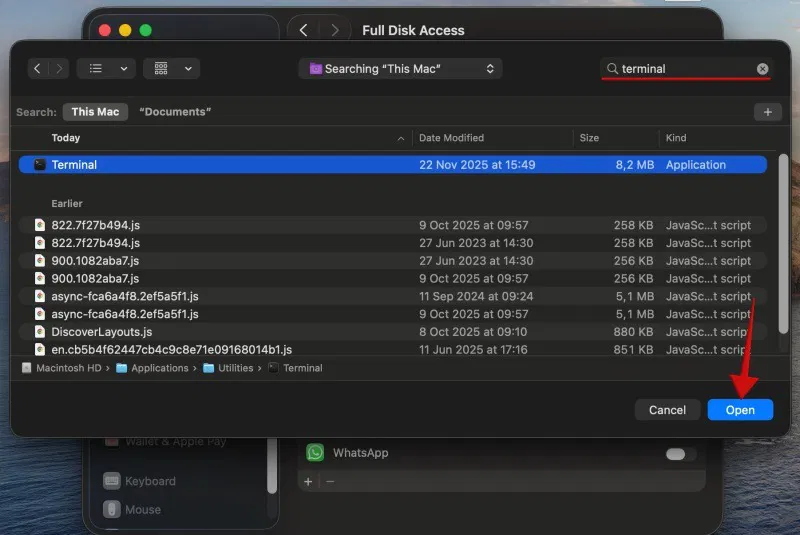
Task: Click the plus button to add search criteria
Action: point(767,112)
